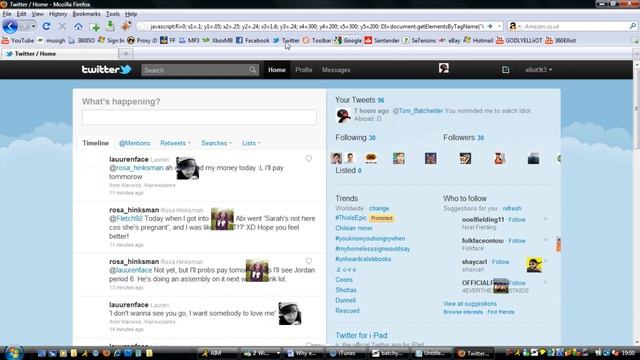Open the Santander bookmark

(x=382, y=40)
